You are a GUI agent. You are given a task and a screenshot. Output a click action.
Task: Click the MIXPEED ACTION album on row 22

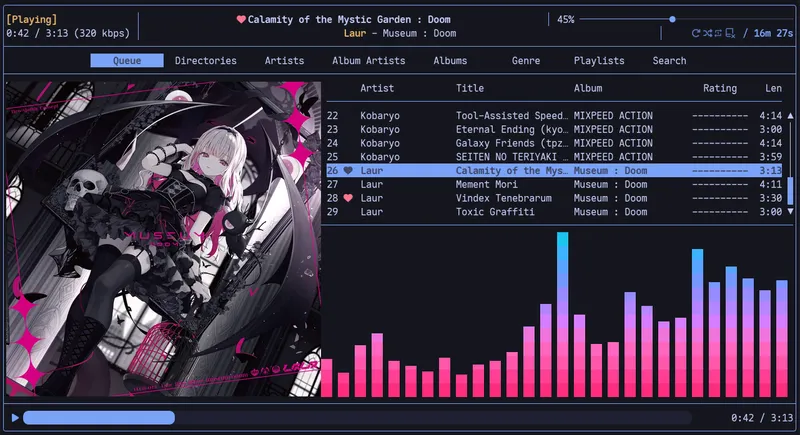[613, 116]
